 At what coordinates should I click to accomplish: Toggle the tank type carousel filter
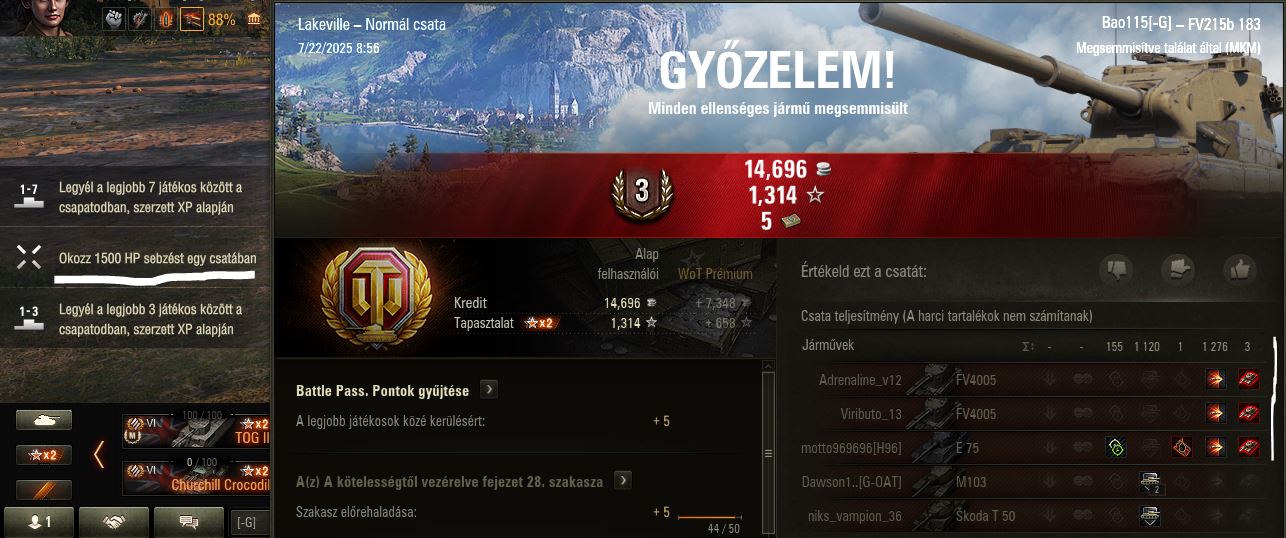[x=44, y=421]
